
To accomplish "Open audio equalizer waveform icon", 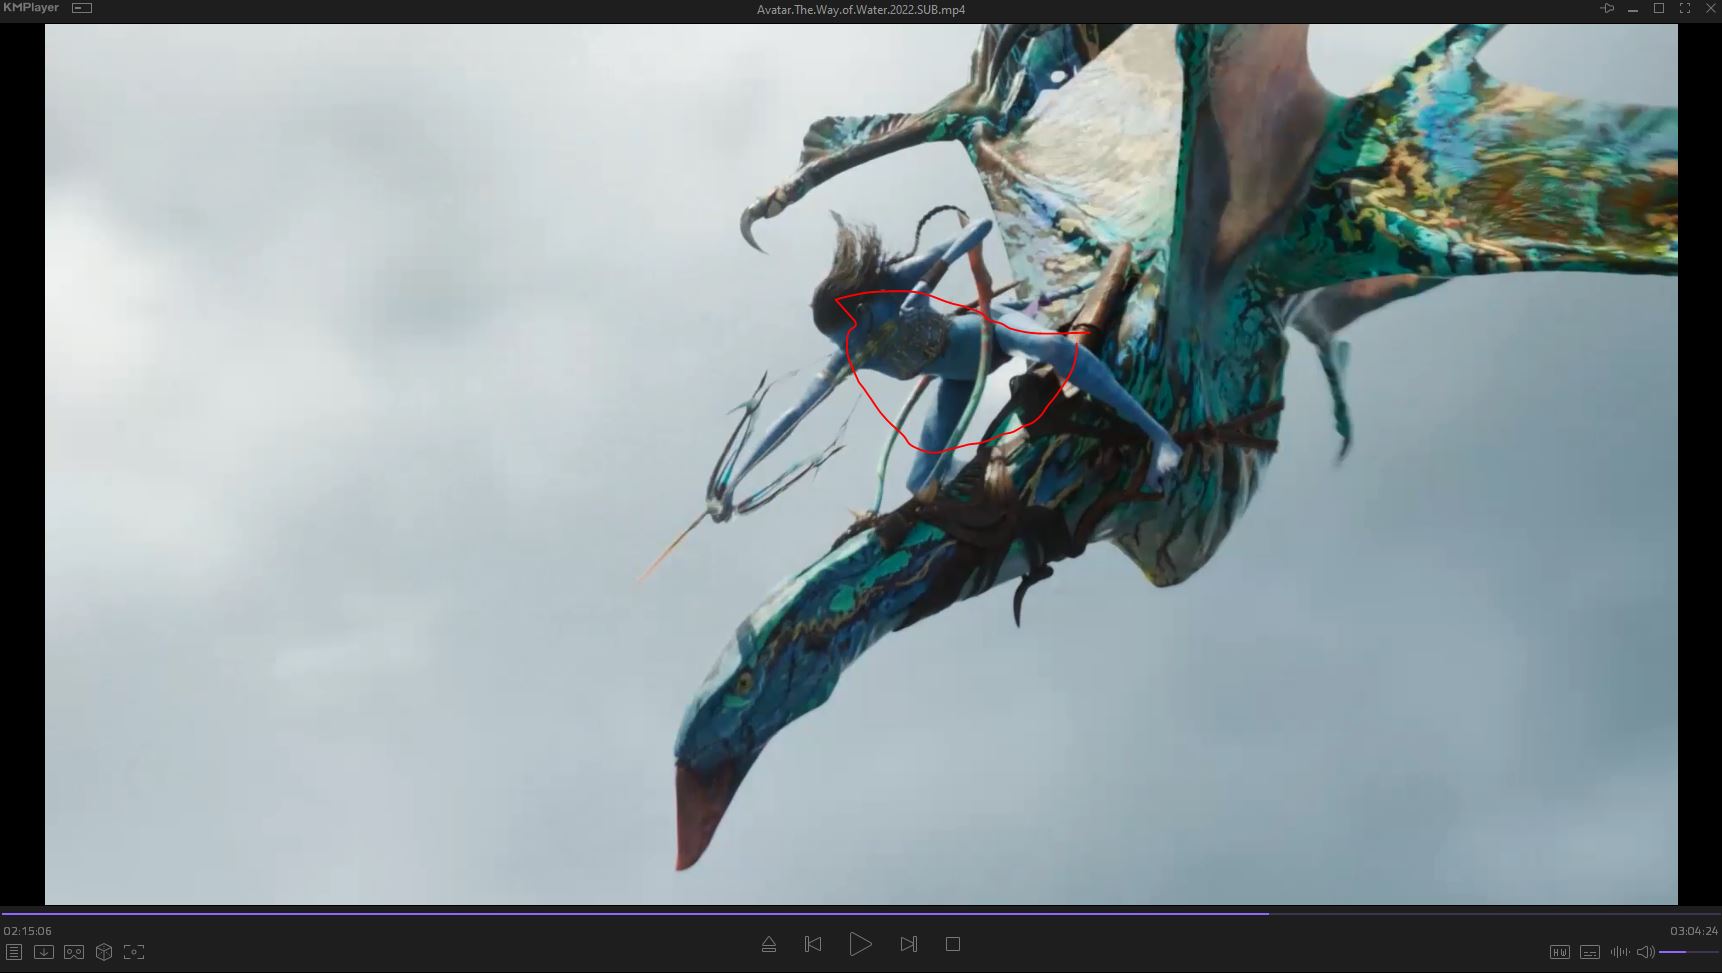I will [1619, 952].
